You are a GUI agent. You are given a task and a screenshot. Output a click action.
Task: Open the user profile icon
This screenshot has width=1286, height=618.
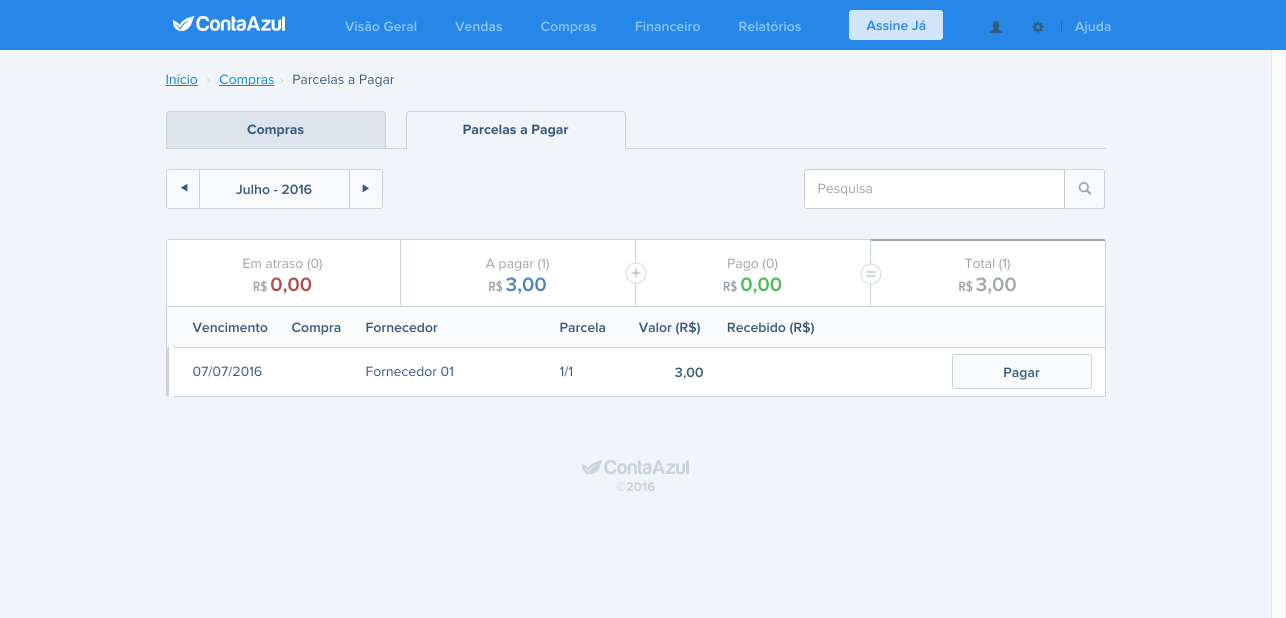coord(996,27)
